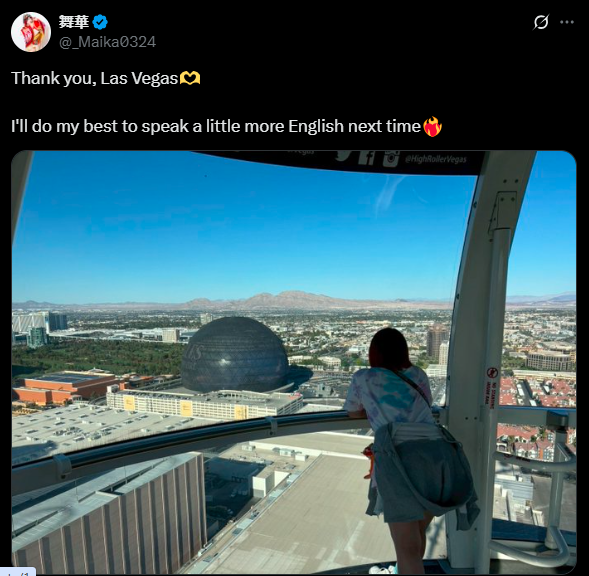The image size is (589, 576).
Task: Click the mountain range on the photo horizon
Action: [x=285, y=300]
